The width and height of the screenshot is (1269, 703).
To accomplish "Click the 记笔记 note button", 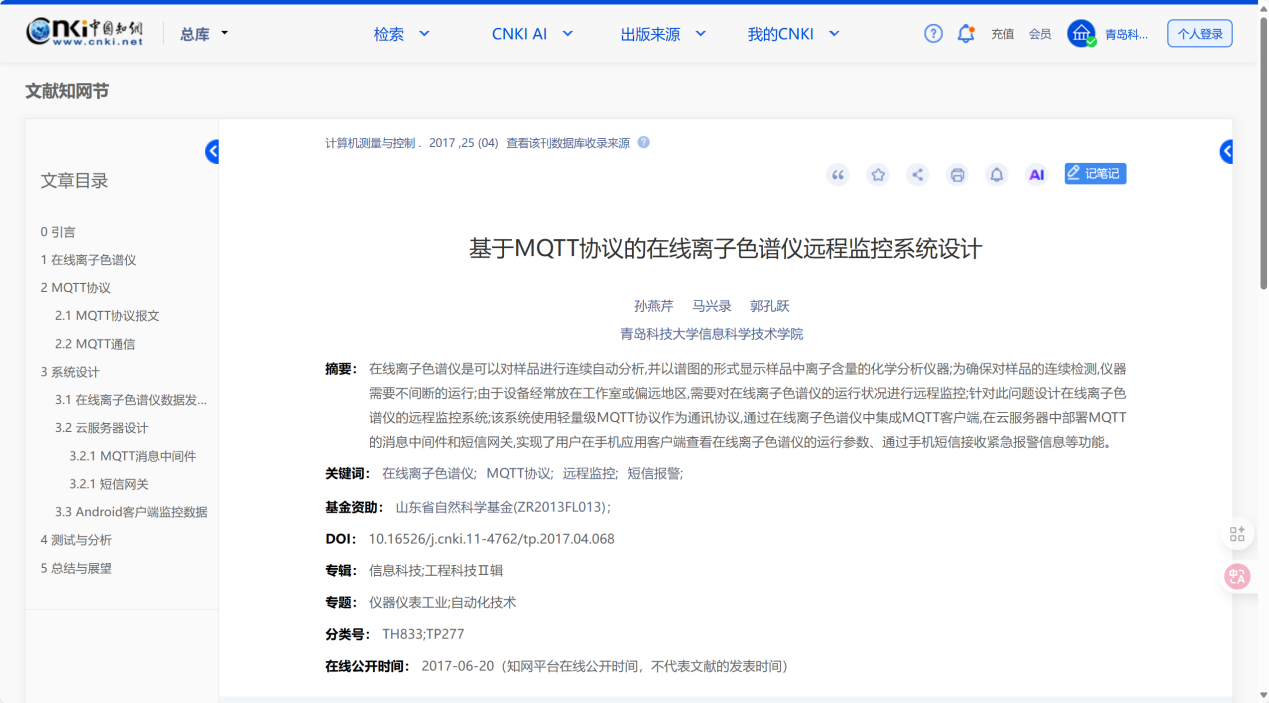I will click(1095, 174).
